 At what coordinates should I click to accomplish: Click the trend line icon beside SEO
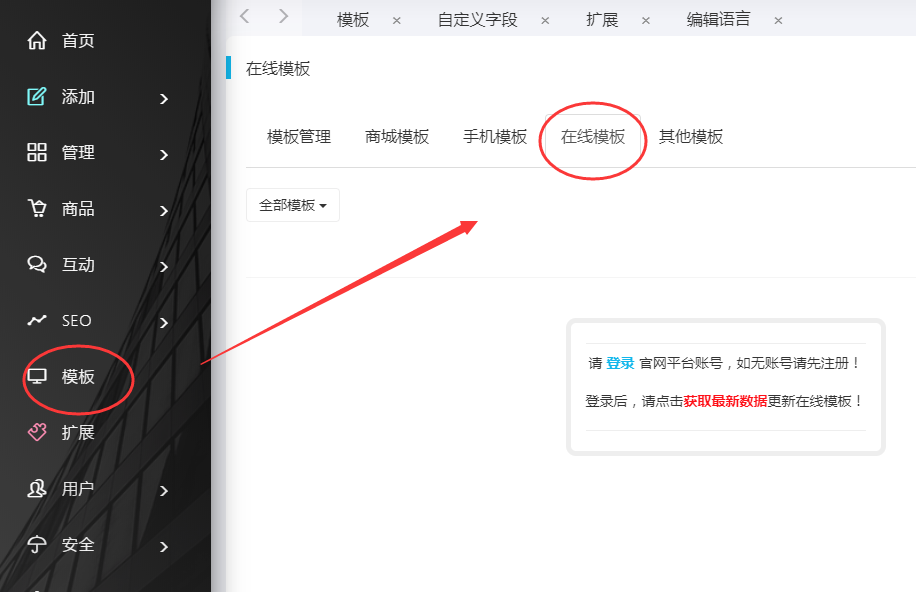[37, 321]
